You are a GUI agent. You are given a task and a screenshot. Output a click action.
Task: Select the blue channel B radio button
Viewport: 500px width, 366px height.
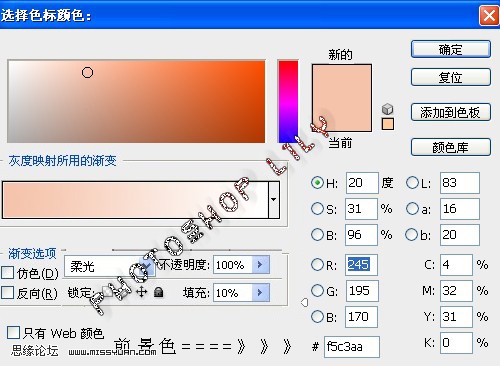point(317,316)
